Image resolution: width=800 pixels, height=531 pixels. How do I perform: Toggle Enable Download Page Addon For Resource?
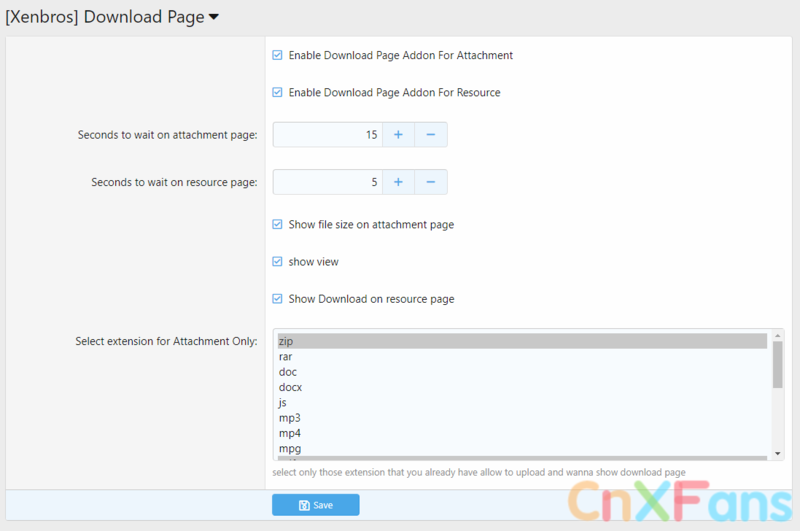[x=277, y=92]
